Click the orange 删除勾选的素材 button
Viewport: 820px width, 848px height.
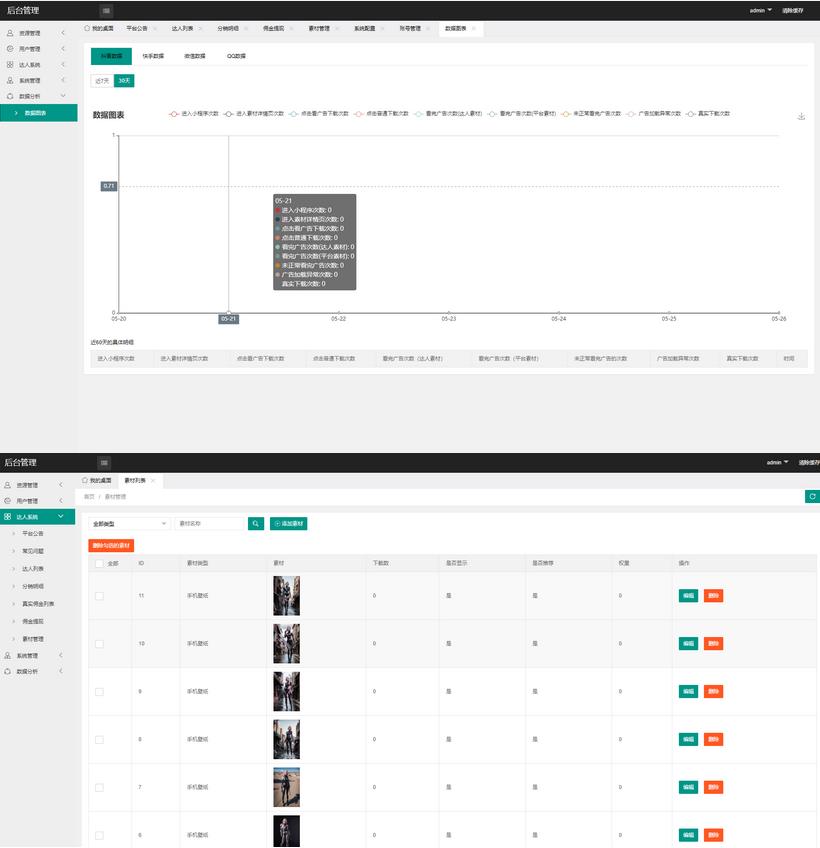(111, 545)
